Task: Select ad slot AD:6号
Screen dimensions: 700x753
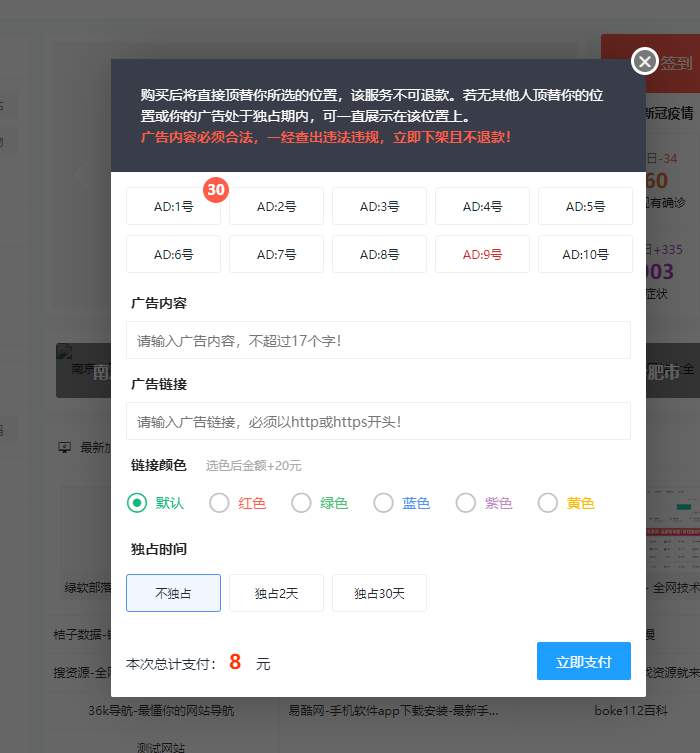Action: click(173, 255)
